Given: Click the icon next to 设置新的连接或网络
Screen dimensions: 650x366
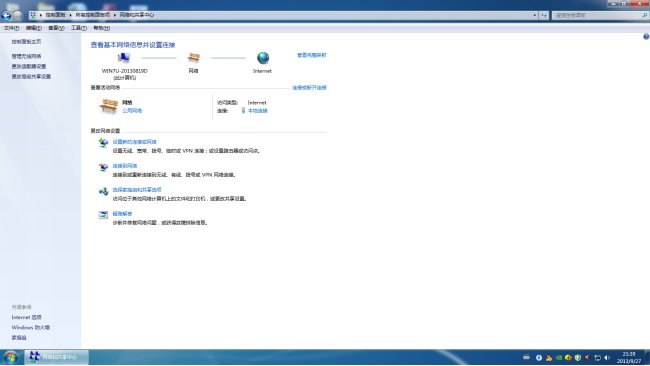Looking at the screenshot, I should tap(103, 143).
